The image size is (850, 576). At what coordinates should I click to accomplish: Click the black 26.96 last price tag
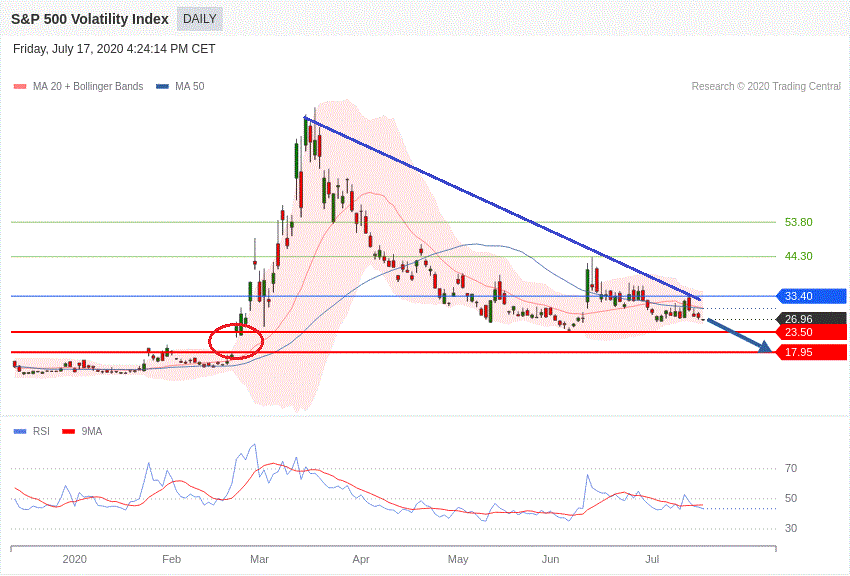pos(812,319)
